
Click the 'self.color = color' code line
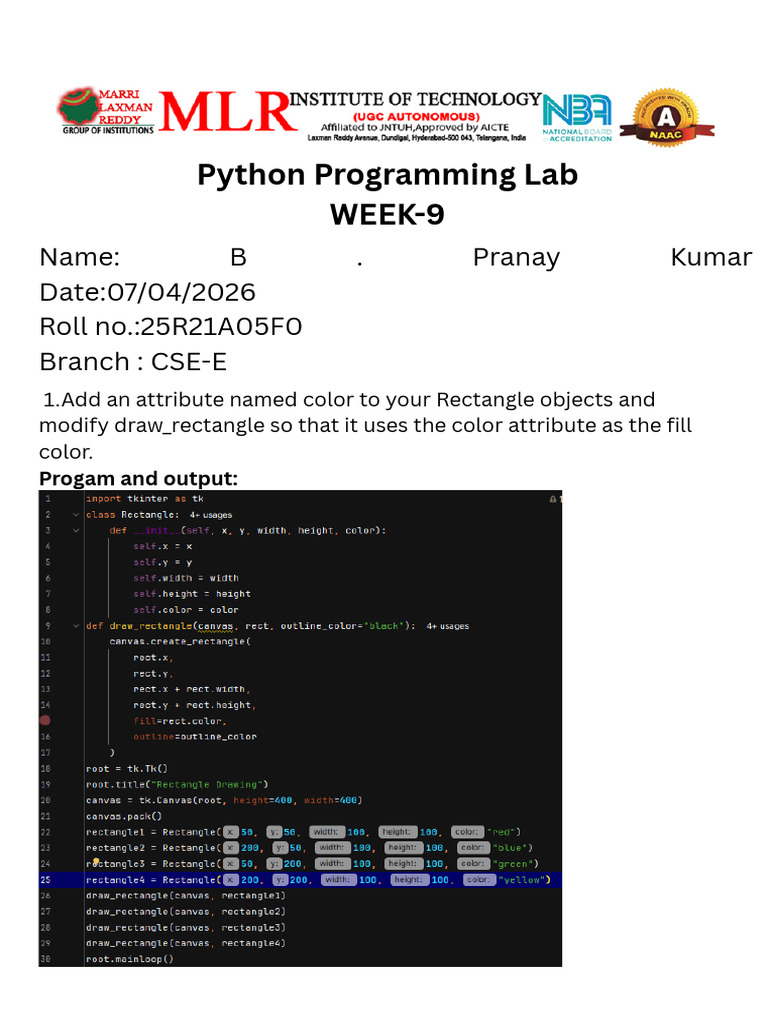(x=185, y=610)
